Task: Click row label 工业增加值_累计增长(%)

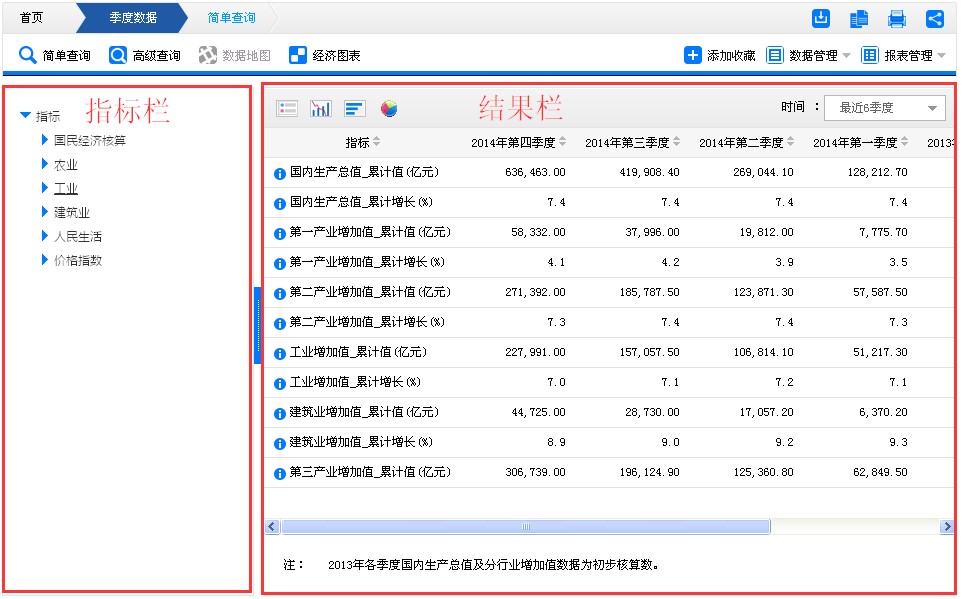Action: (355, 382)
